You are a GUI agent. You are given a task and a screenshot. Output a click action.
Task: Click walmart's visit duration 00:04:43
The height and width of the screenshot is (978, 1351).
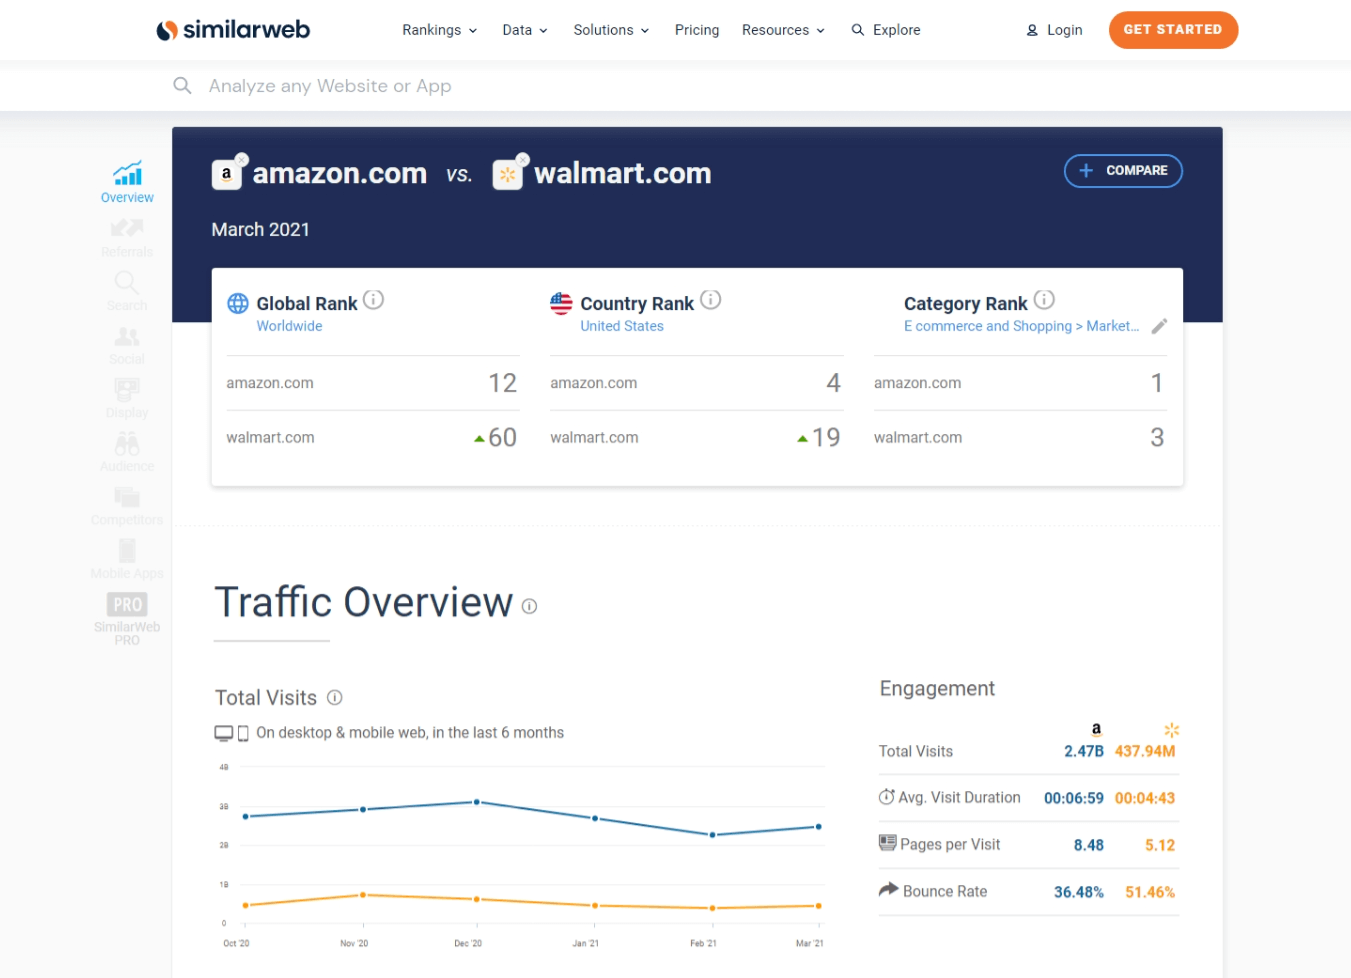1145,798
